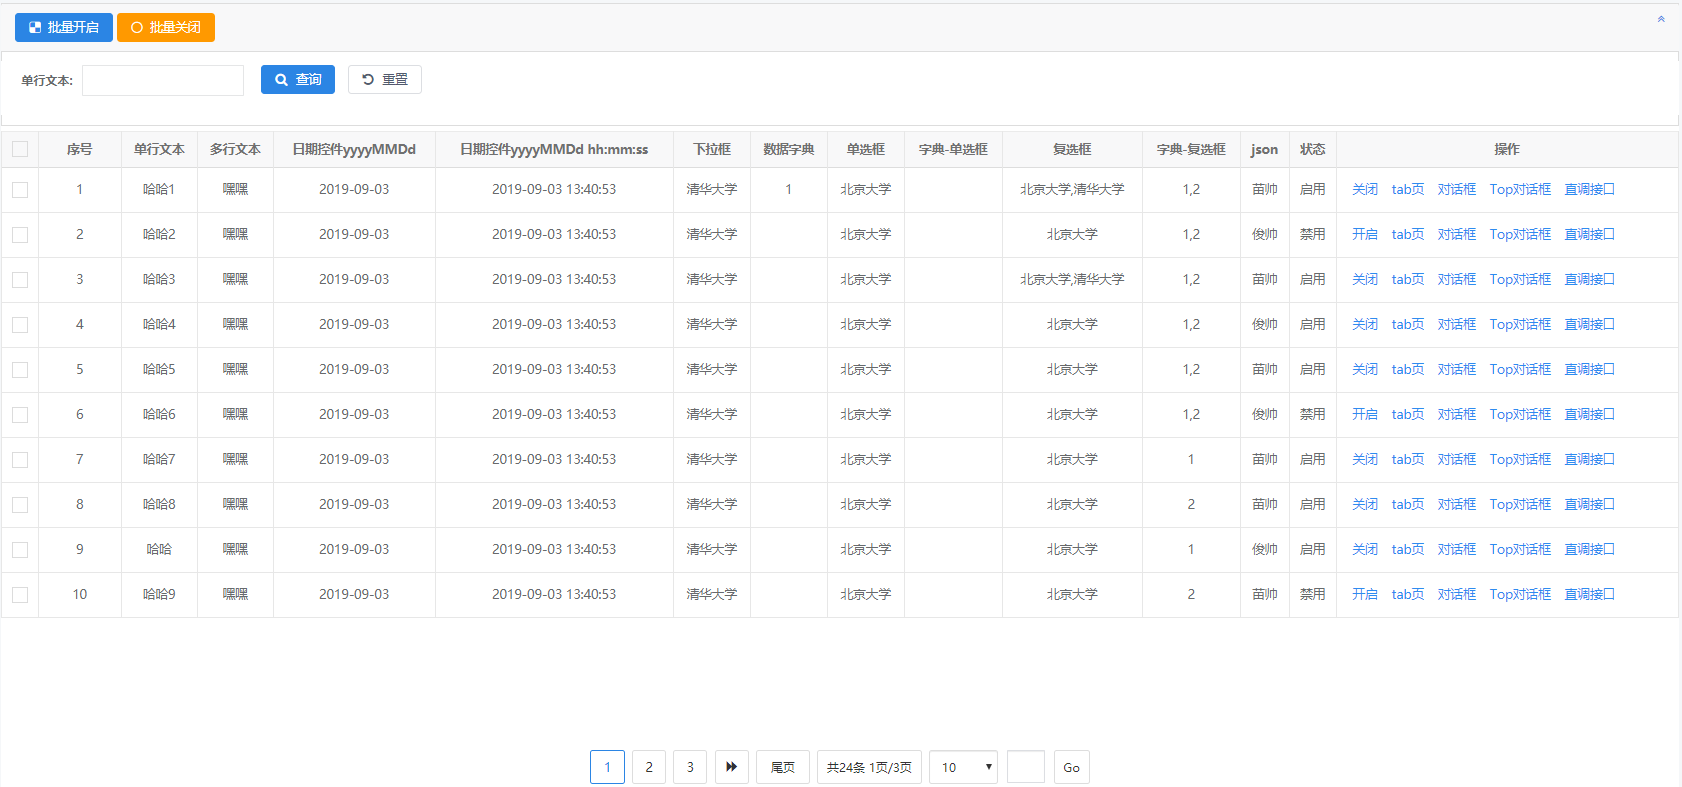Click the 状态 column header
Screen dimensions: 1682x787
coord(1313,149)
